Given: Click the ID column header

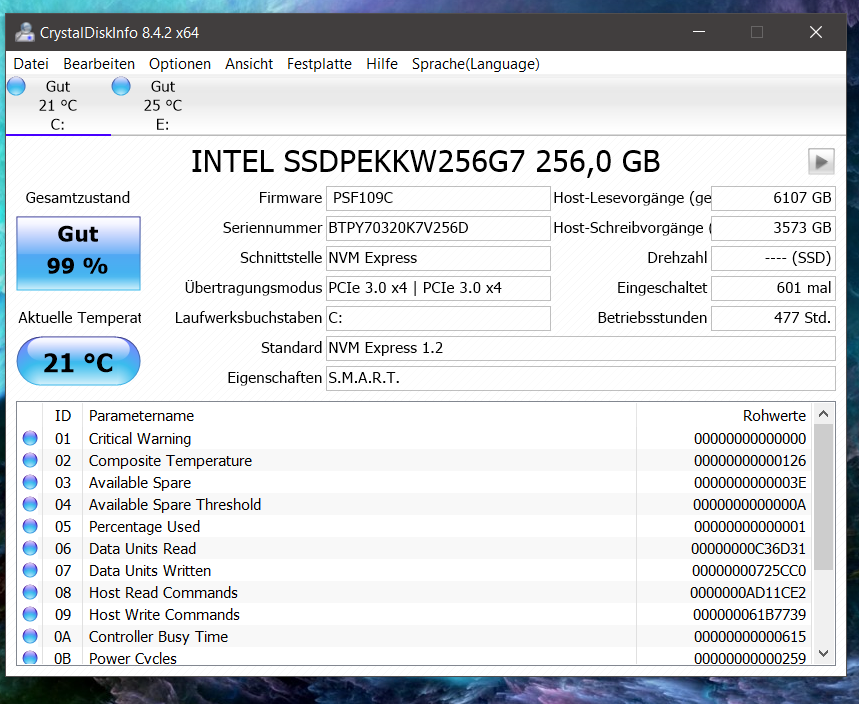Looking at the screenshot, I should click(x=62, y=416).
